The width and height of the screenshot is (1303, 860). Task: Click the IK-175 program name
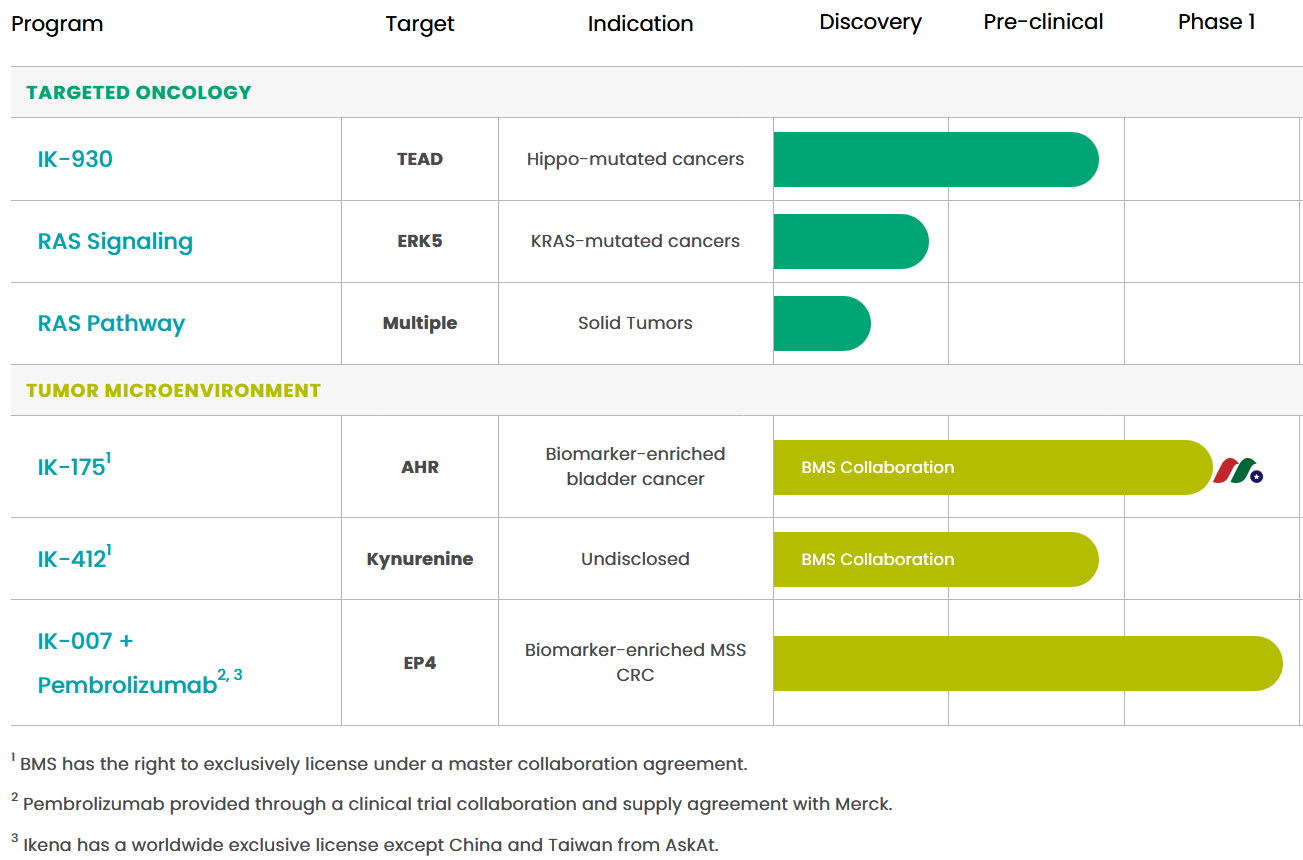[x=72, y=467]
